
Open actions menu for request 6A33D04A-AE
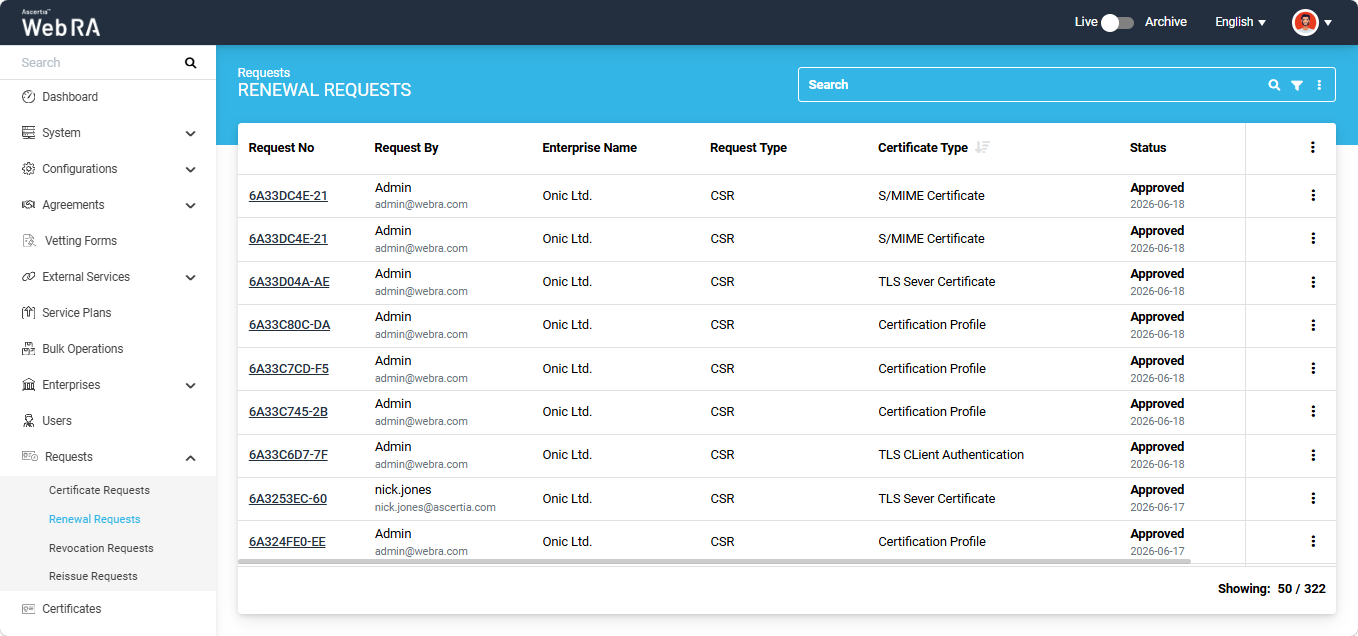[x=1313, y=282]
